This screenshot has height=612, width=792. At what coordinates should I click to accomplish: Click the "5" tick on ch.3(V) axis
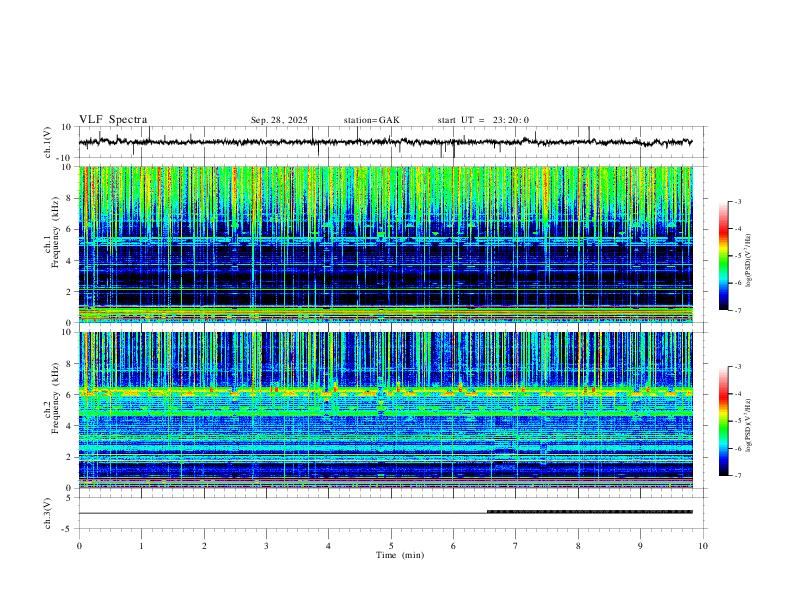(x=69, y=497)
